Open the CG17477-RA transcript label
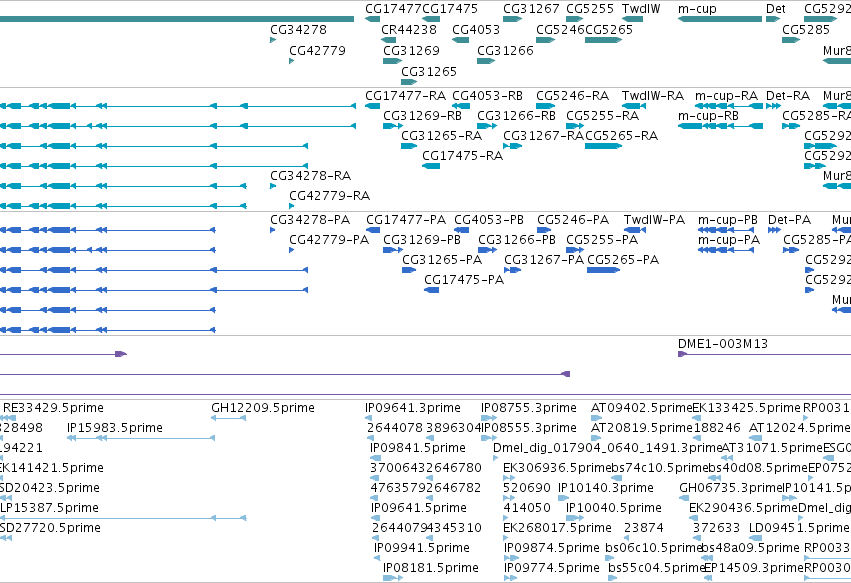Image resolution: width=851 pixels, height=583 pixels. click(x=405, y=96)
